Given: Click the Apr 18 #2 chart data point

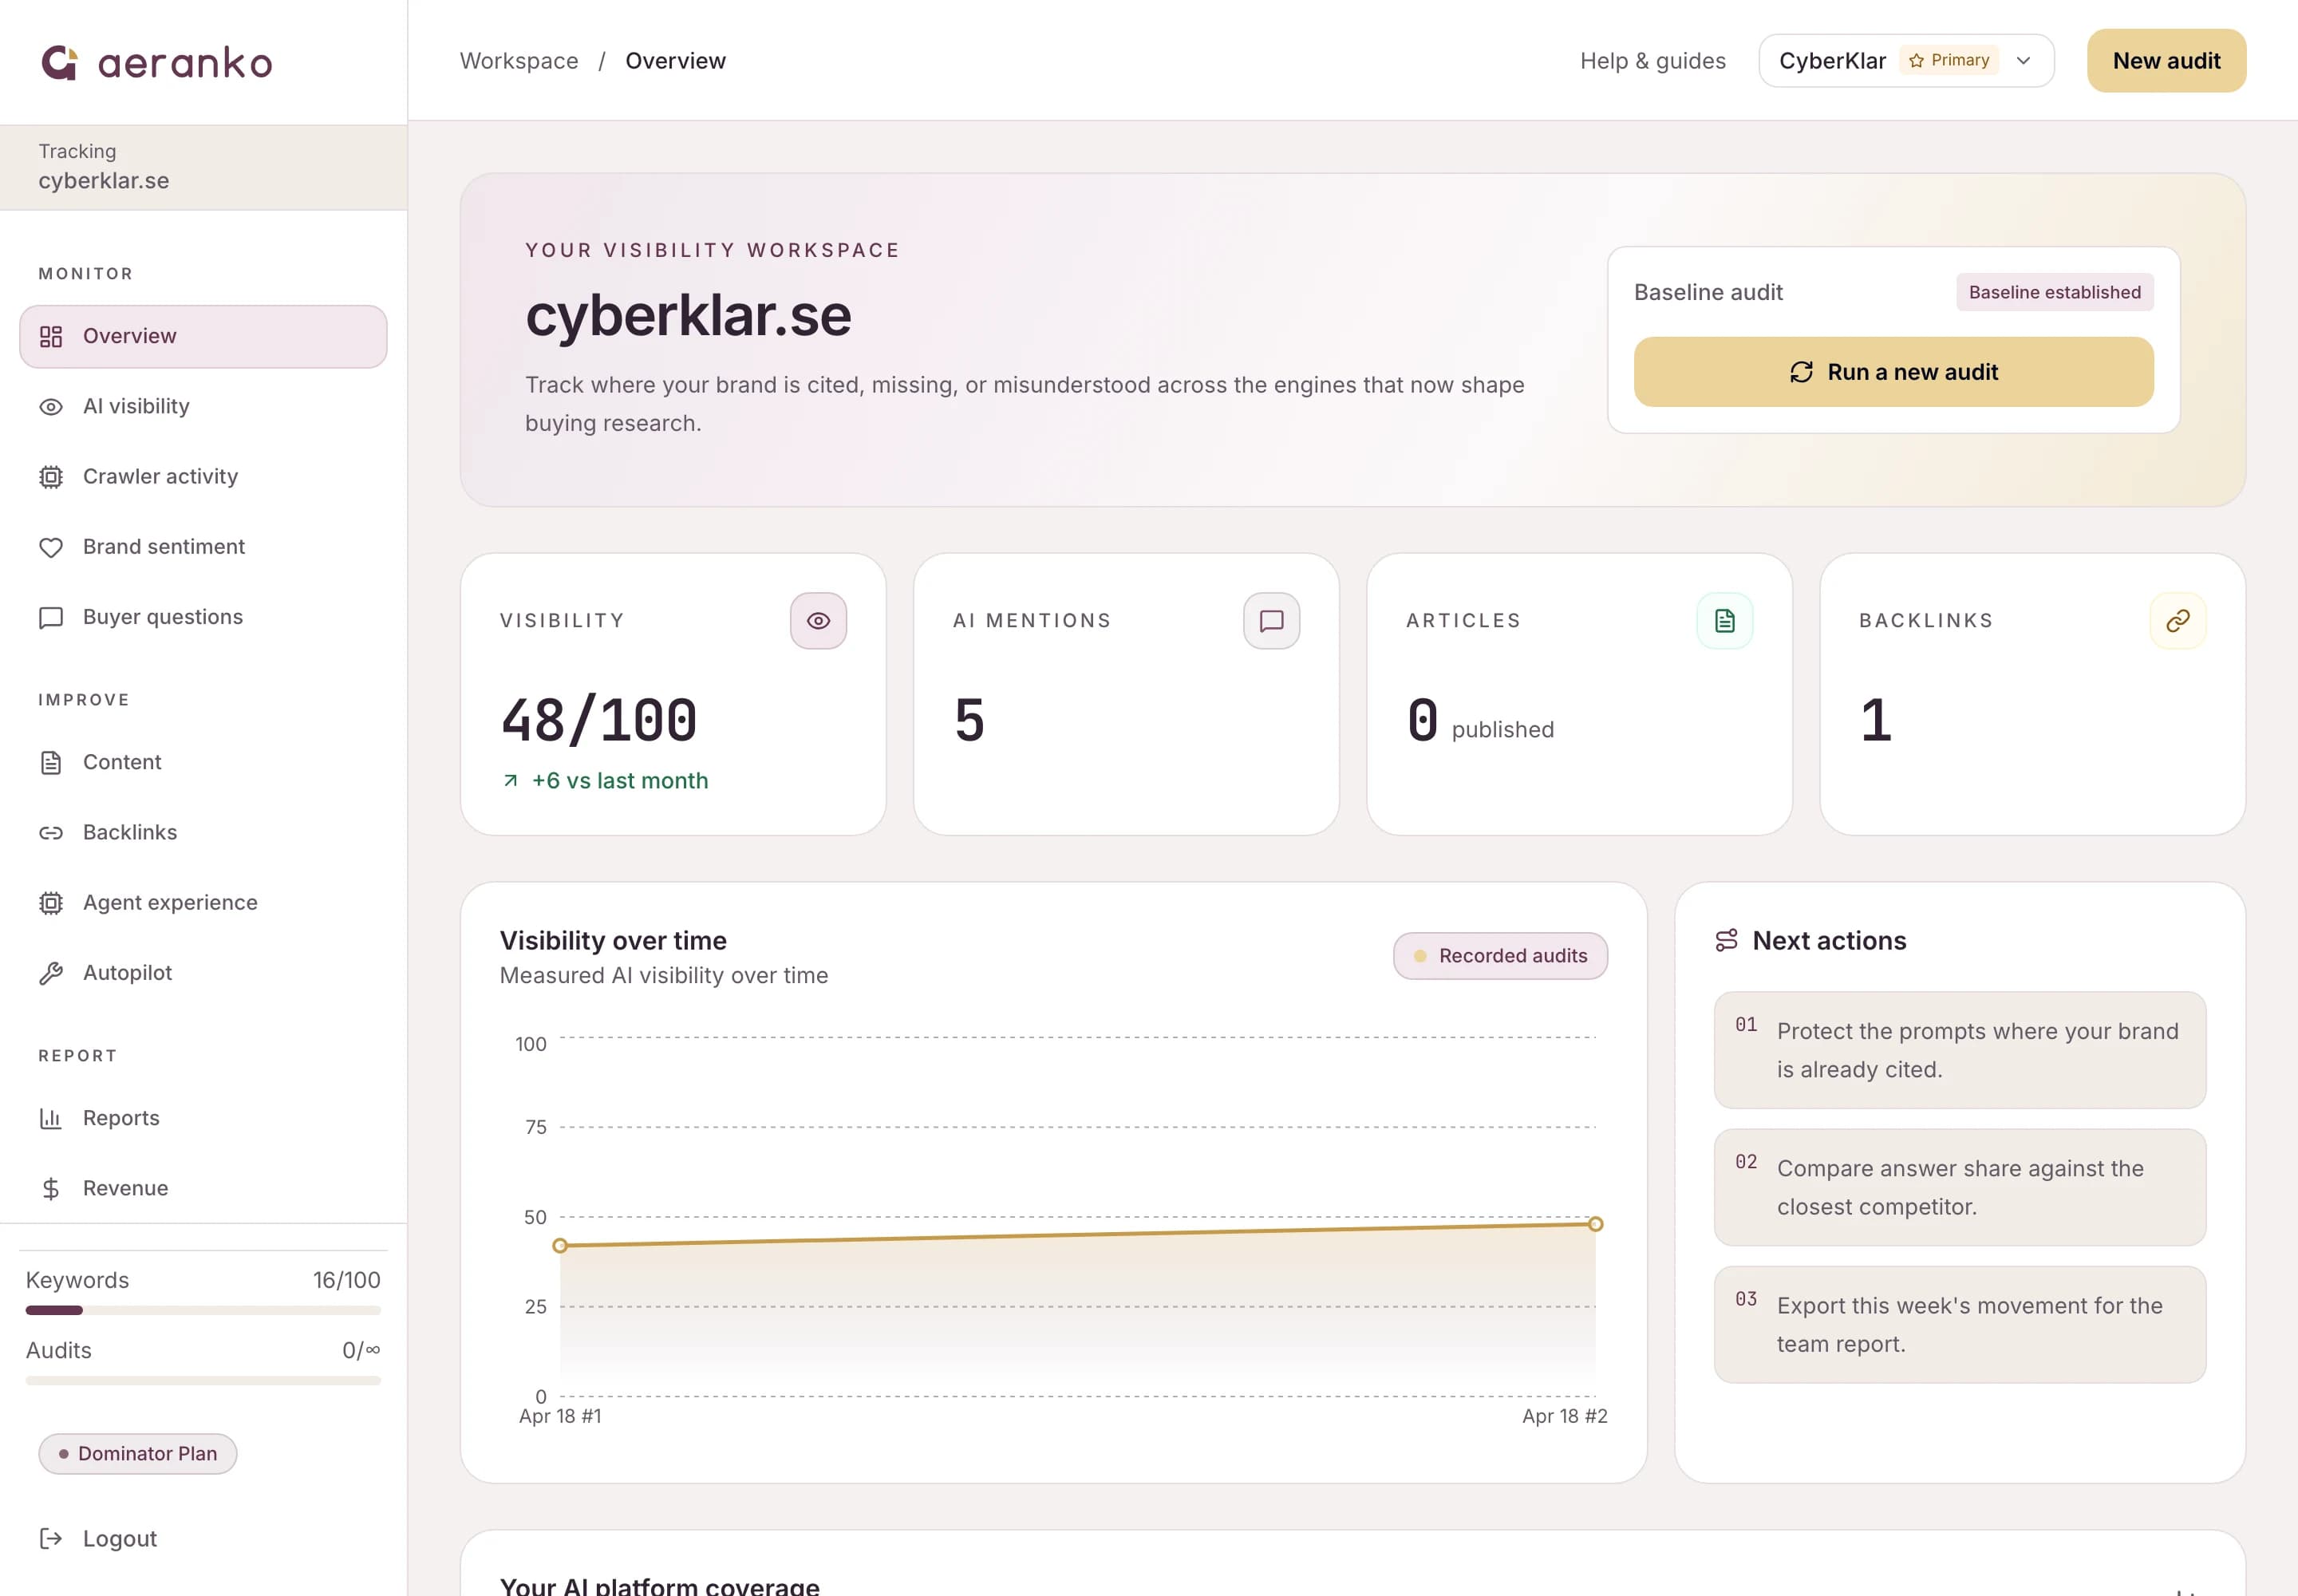Looking at the screenshot, I should (x=1596, y=1224).
